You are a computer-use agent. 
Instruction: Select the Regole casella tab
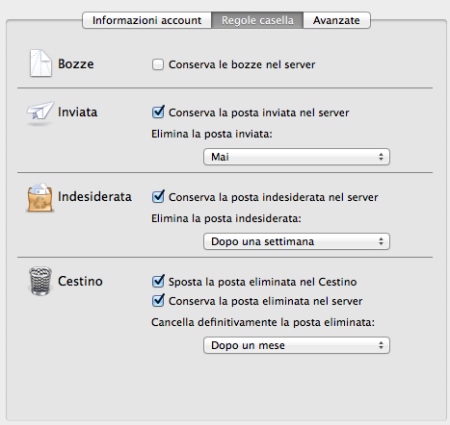coord(257,20)
